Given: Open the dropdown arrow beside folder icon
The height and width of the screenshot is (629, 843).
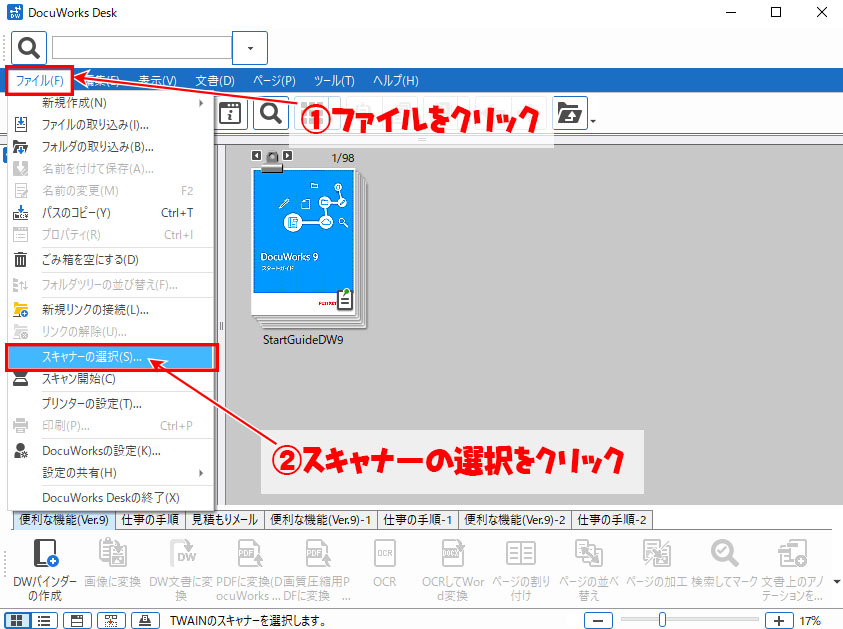Looking at the screenshot, I should (593, 121).
